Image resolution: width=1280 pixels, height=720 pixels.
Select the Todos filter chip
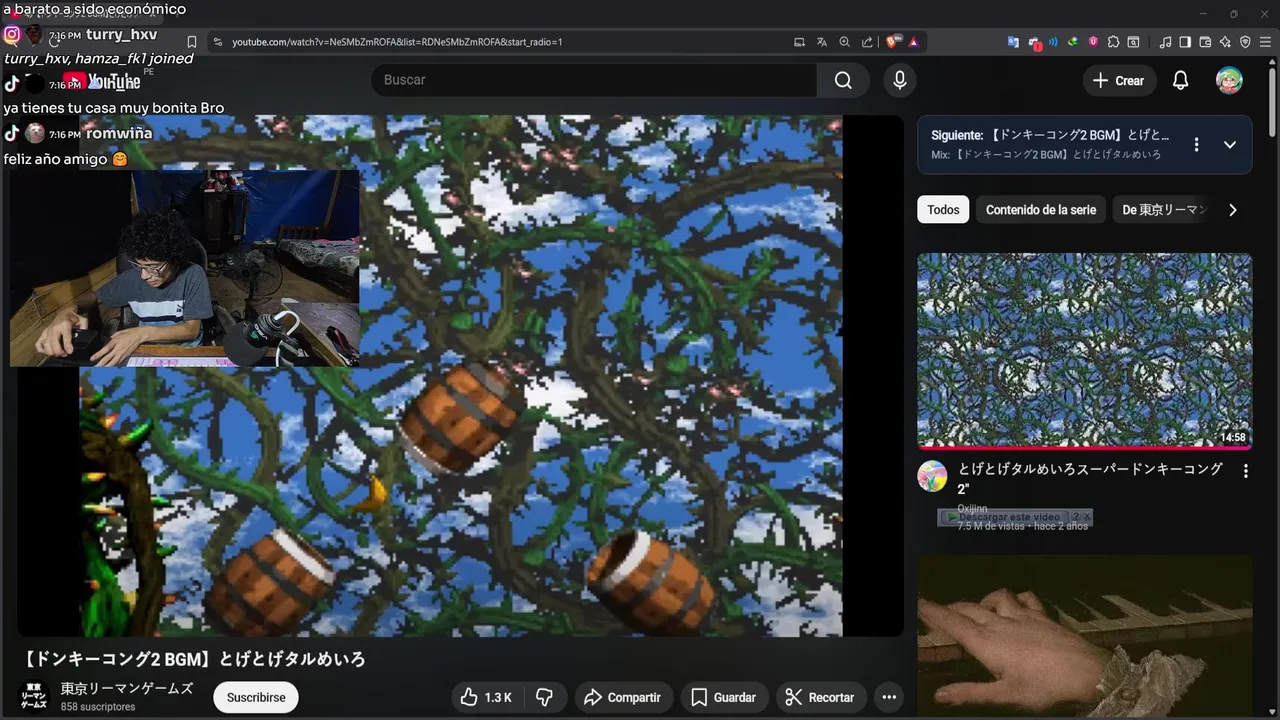click(943, 210)
